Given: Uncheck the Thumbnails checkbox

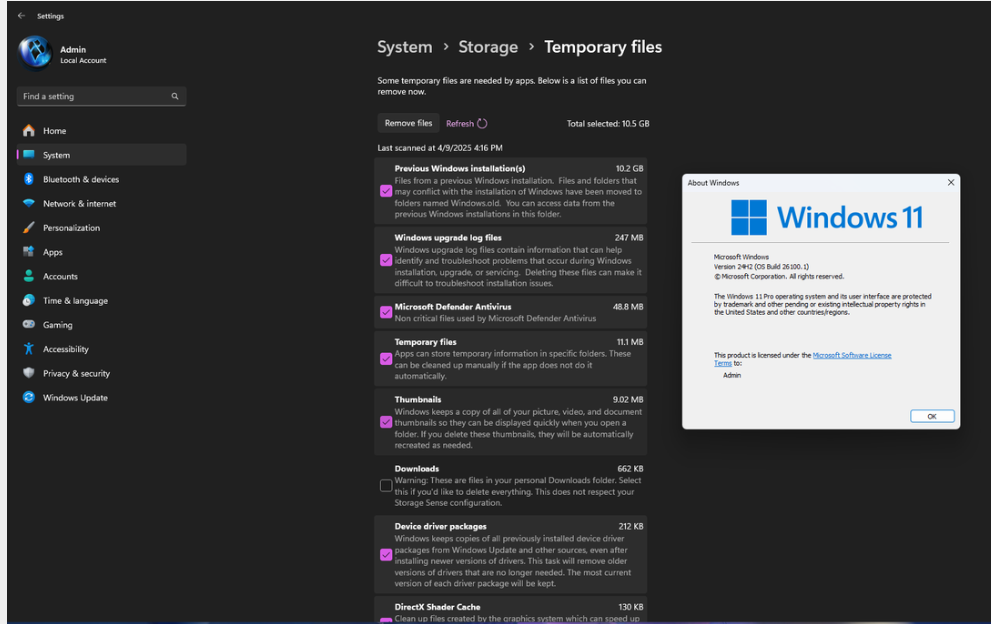Looking at the screenshot, I should tap(386, 422).
